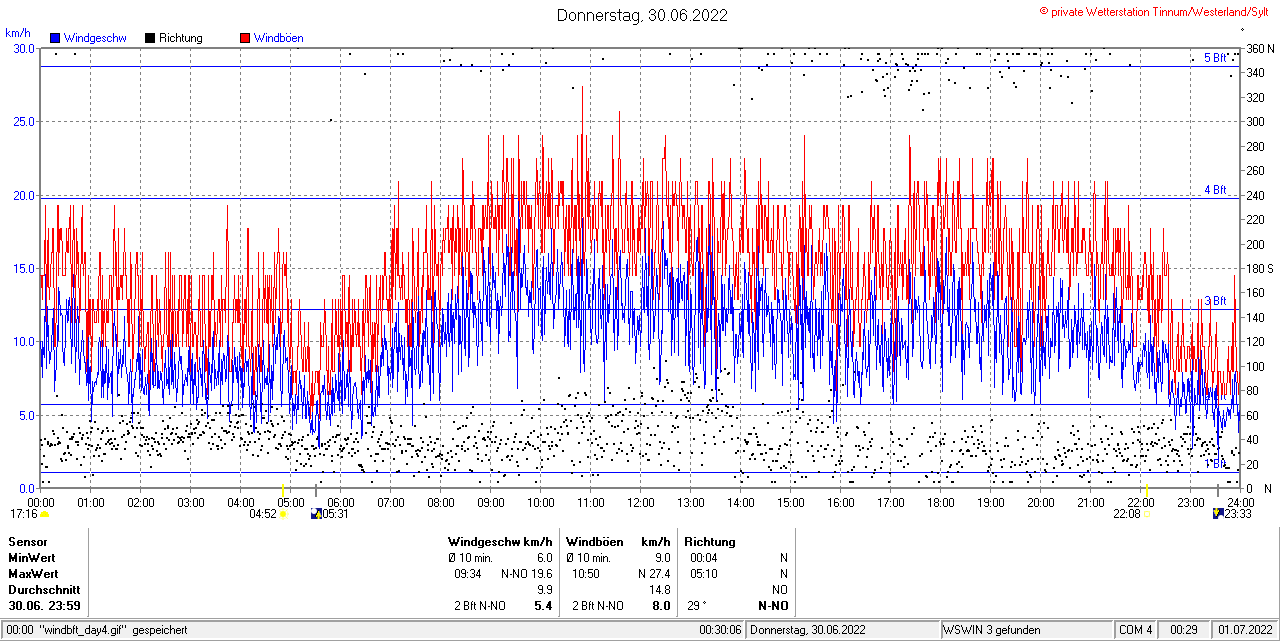This screenshot has height=641, width=1280.
Task: Click the 22:08 sunset time text
Action: (1127, 514)
